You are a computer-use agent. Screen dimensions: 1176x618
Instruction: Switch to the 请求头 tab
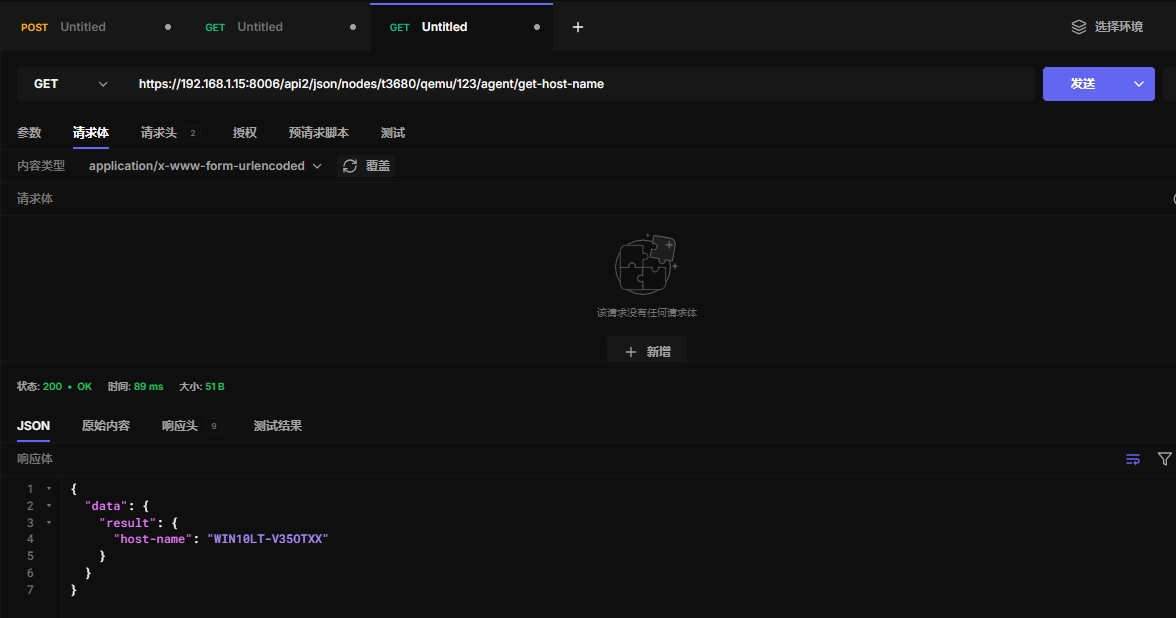click(x=159, y=133)
